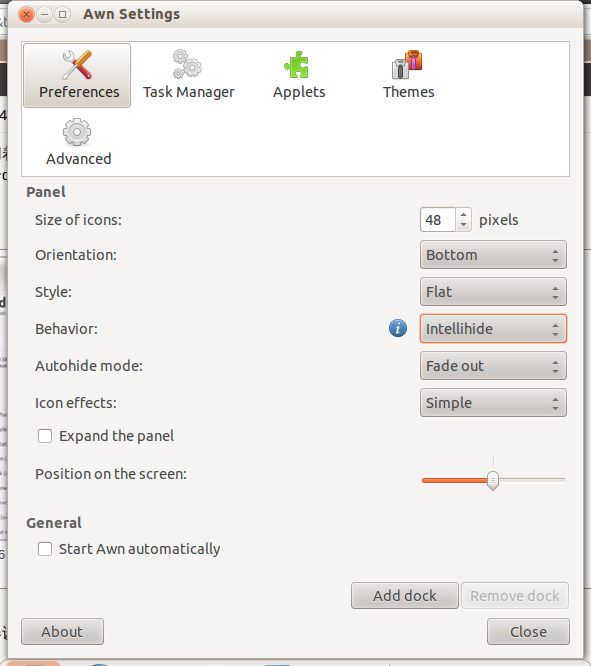This screenshot has height=666, width=591.
Task: Click the Close button at bottom right
Action: click(x=528, y=632)
